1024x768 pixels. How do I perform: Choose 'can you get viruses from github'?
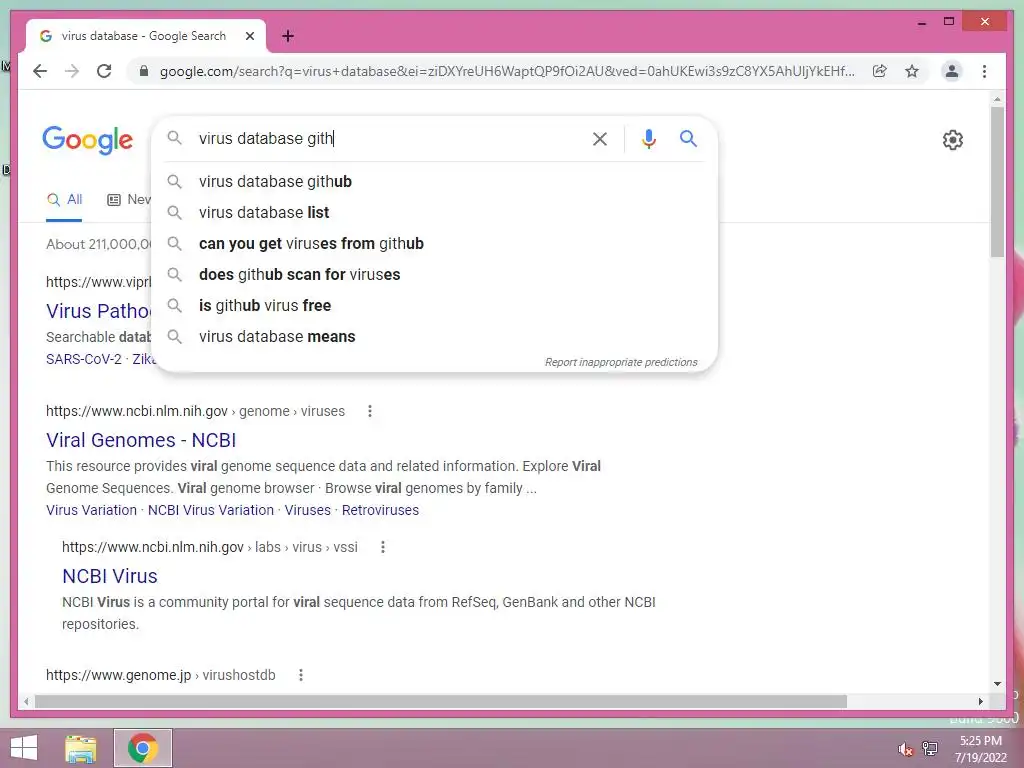coord(435,244)
